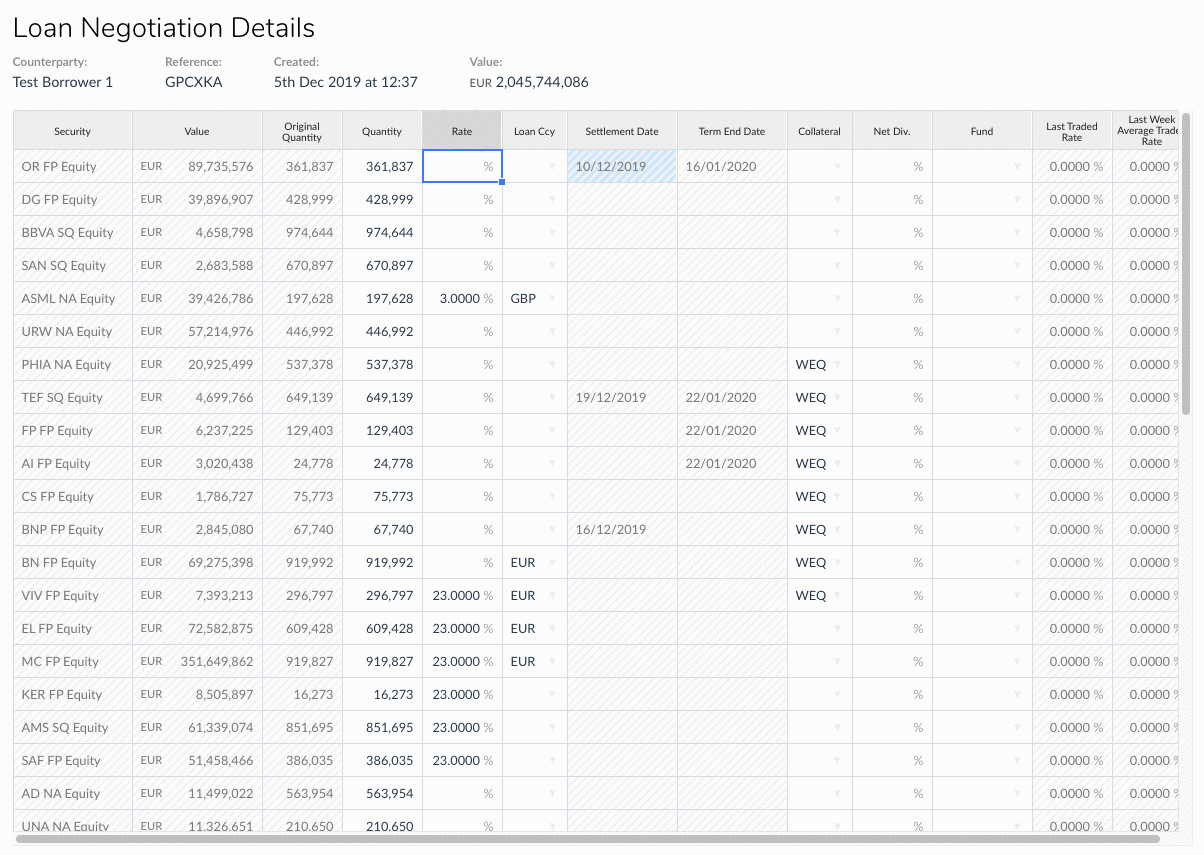
Task: Click the Original Quantity column header
Action: (x=302, y=131)
